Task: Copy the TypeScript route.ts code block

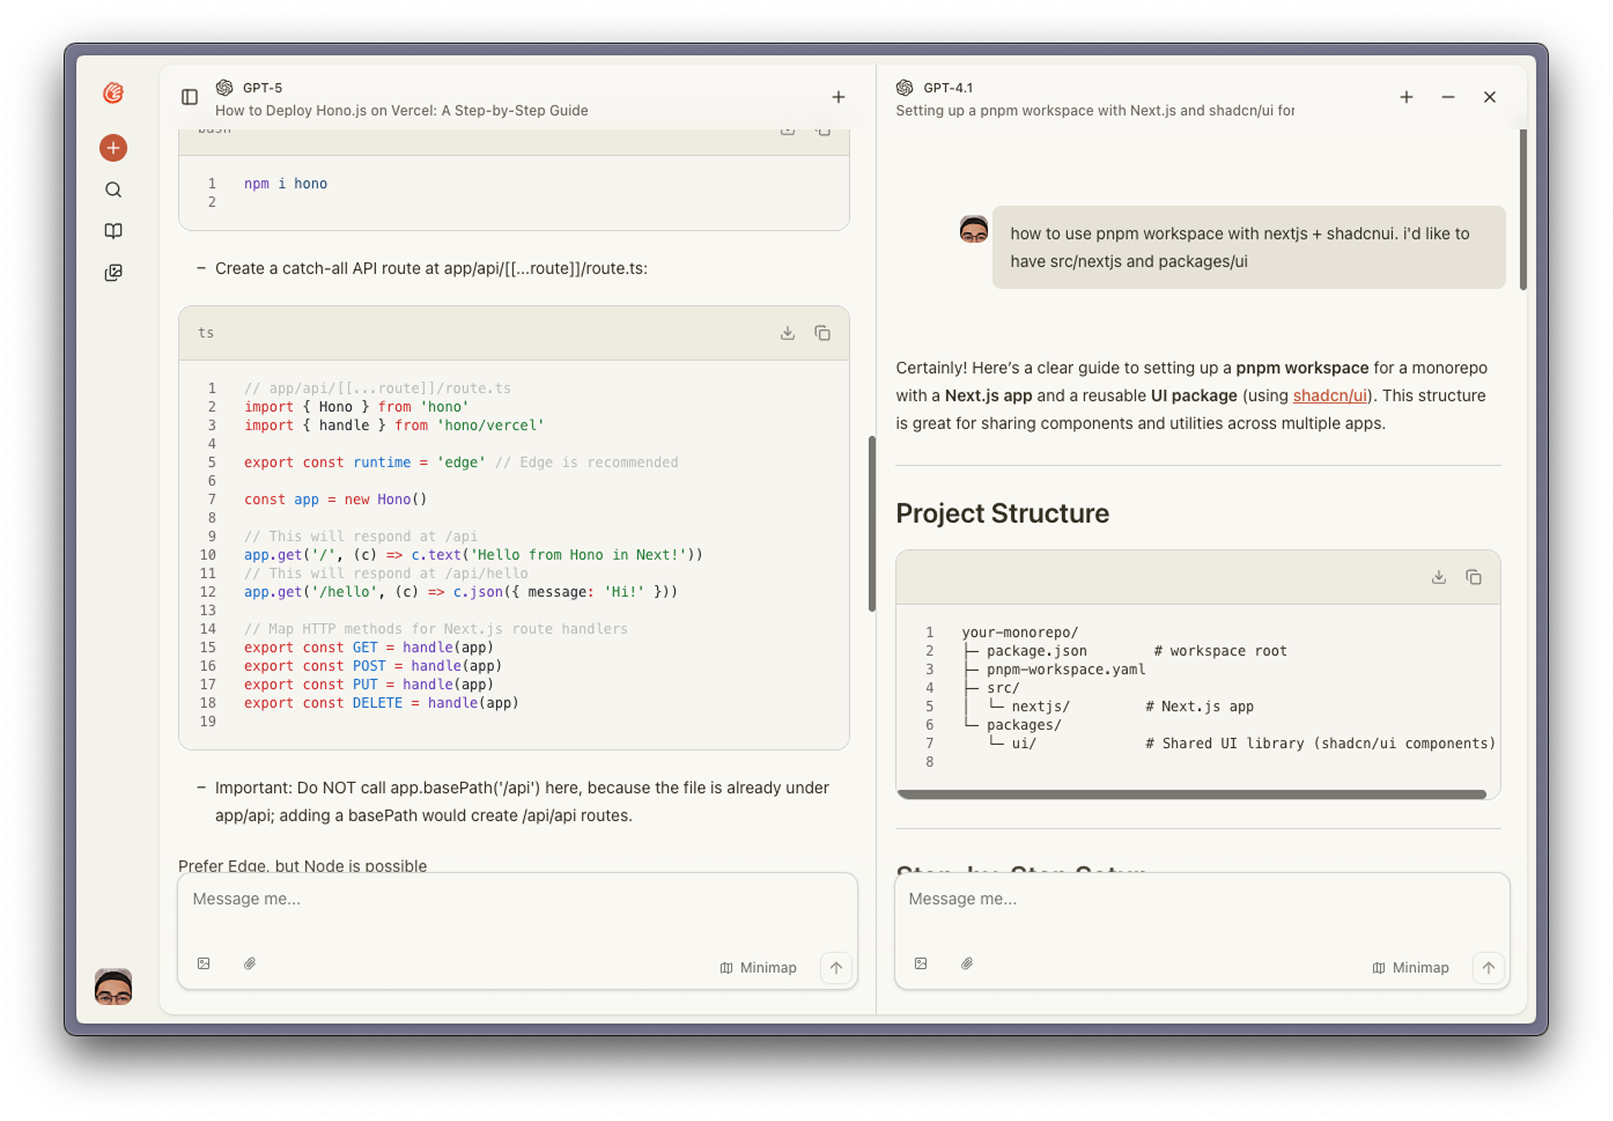Action: pos(822,333)
